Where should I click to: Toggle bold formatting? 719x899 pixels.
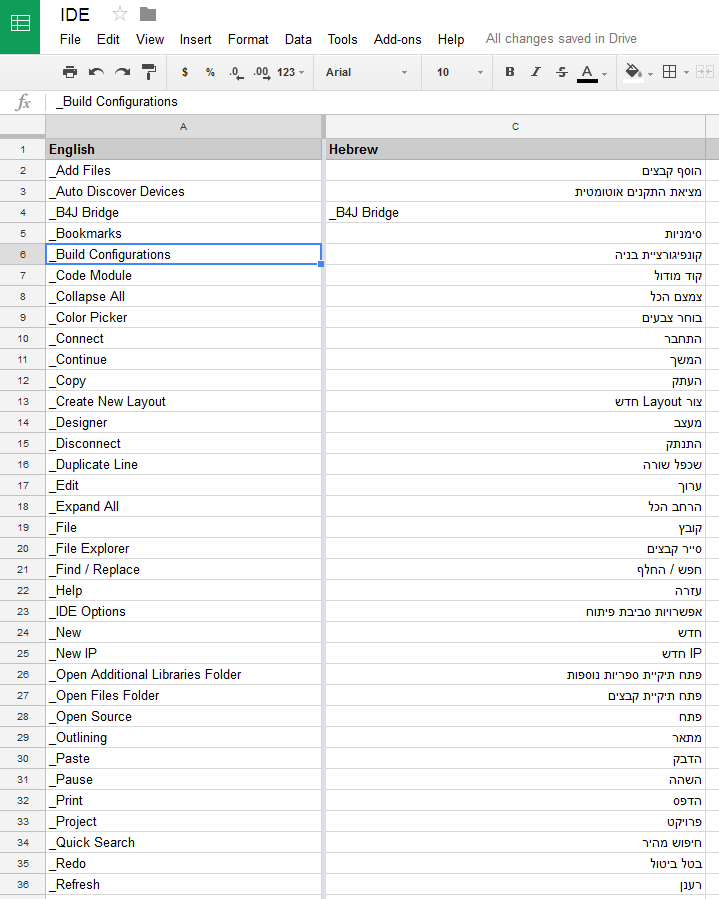[x=510, y=72]
